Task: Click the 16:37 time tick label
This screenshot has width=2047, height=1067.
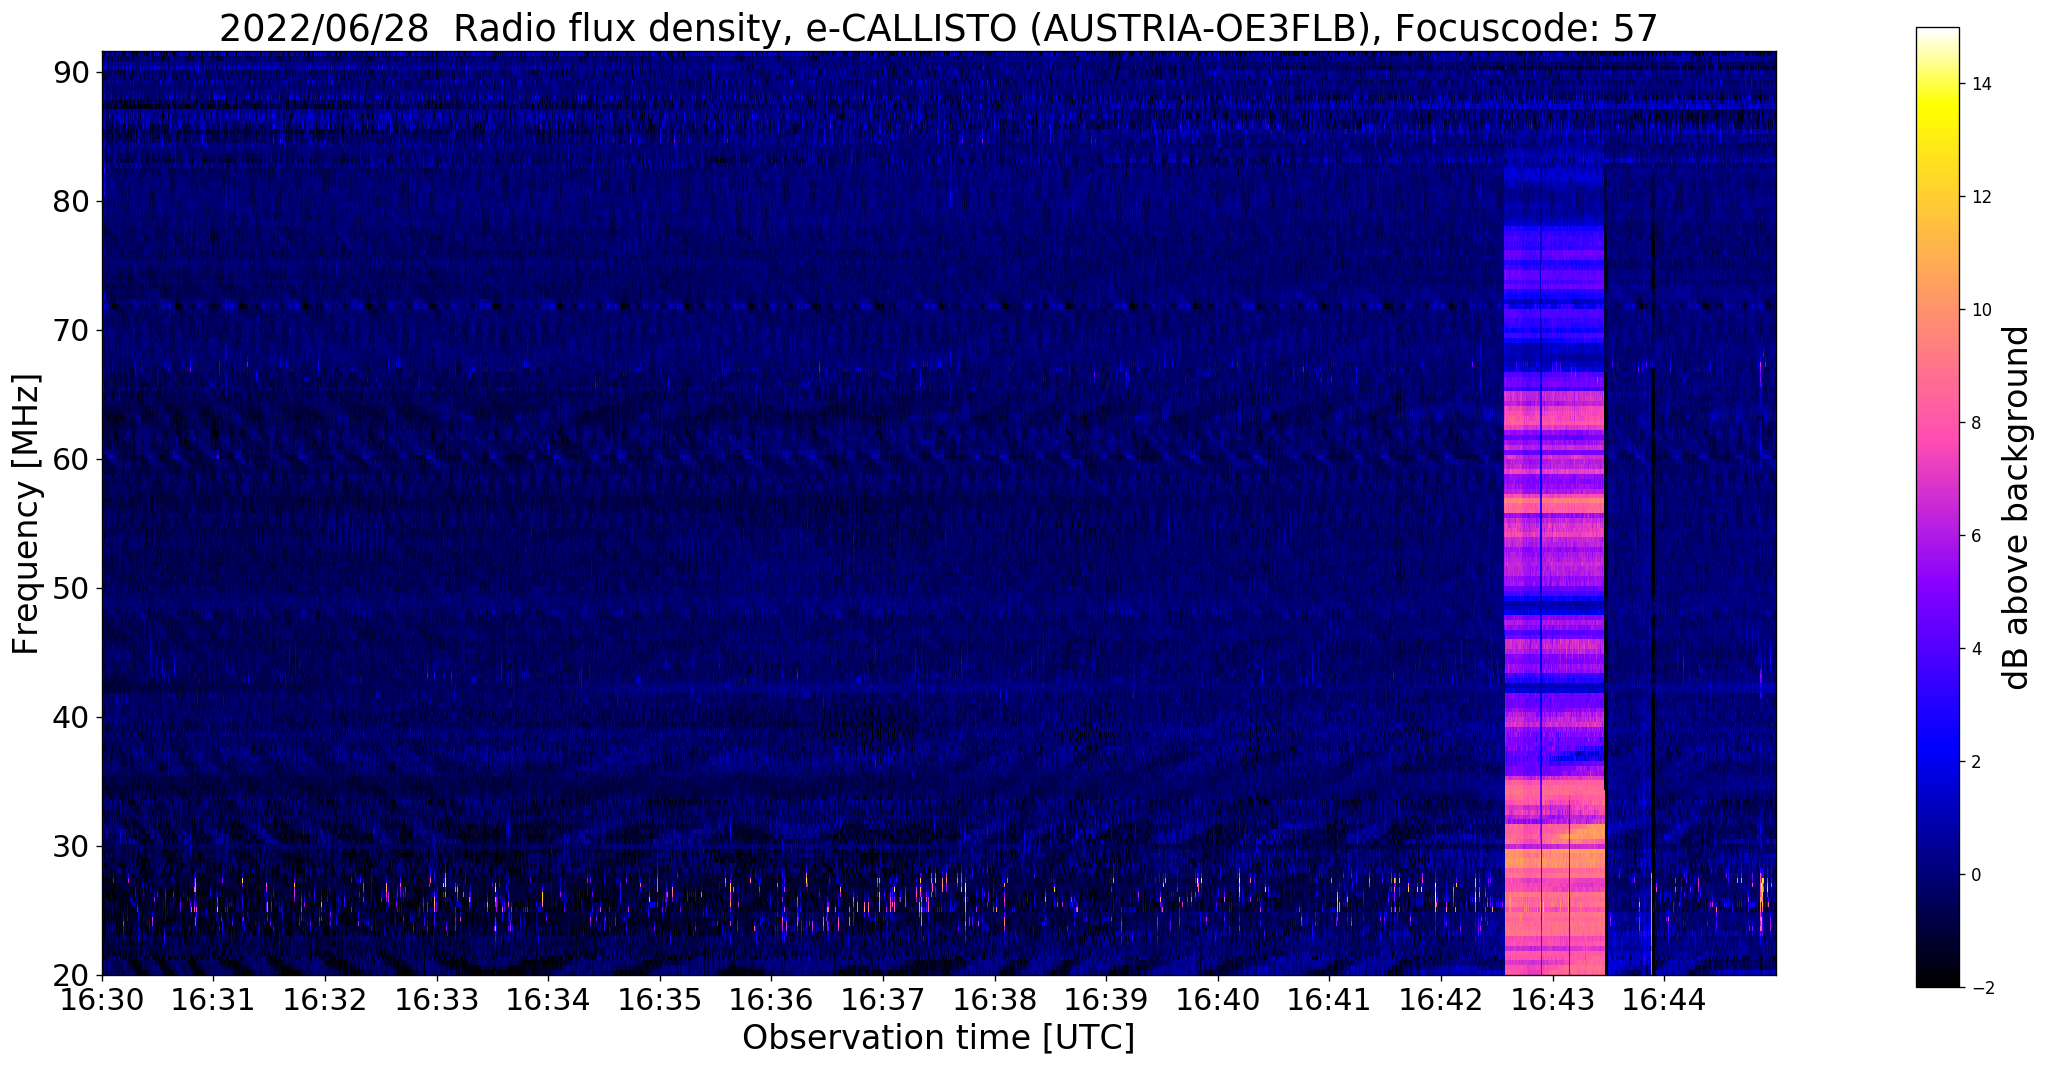Action: [x=883, y=1000]
